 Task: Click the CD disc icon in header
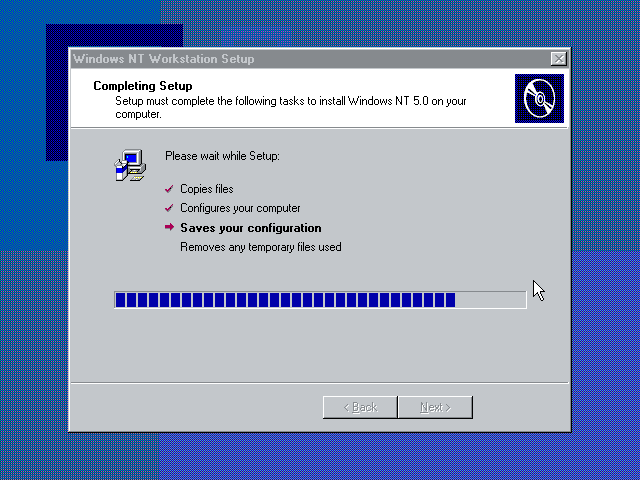pos(539,98)
